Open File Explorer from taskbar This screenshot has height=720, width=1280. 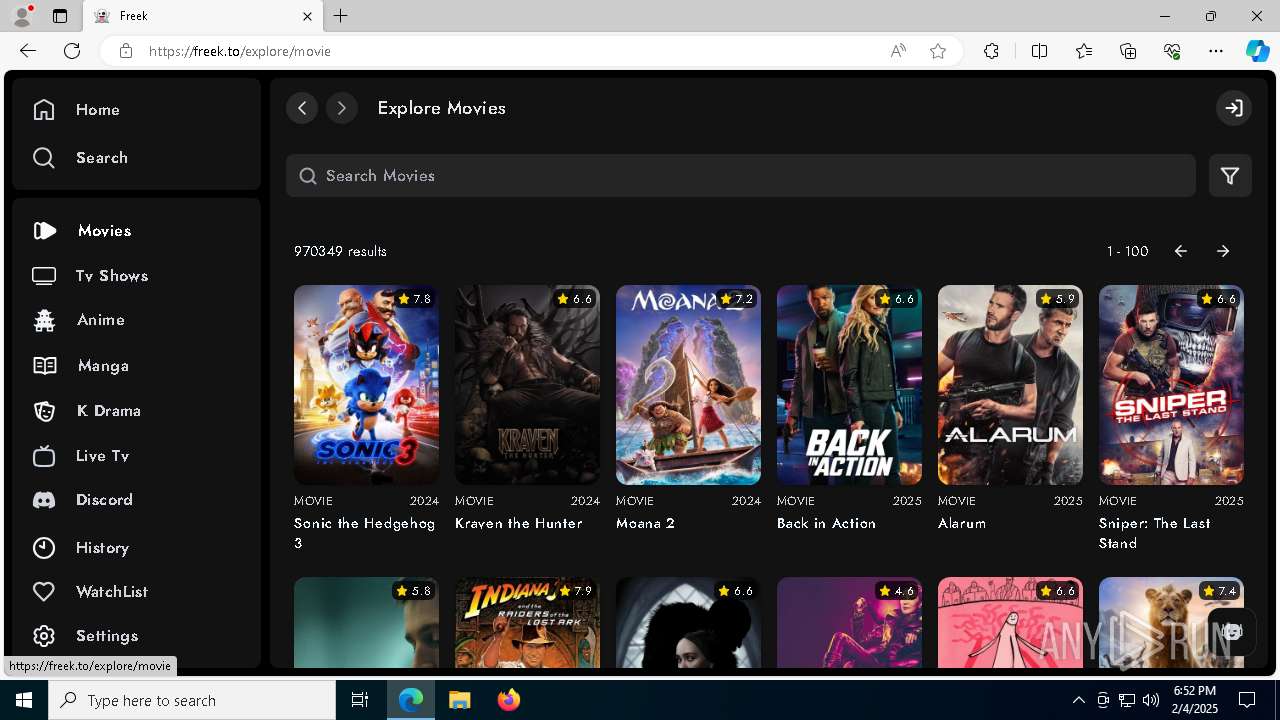pyautogui.click(x=460, y=700)
